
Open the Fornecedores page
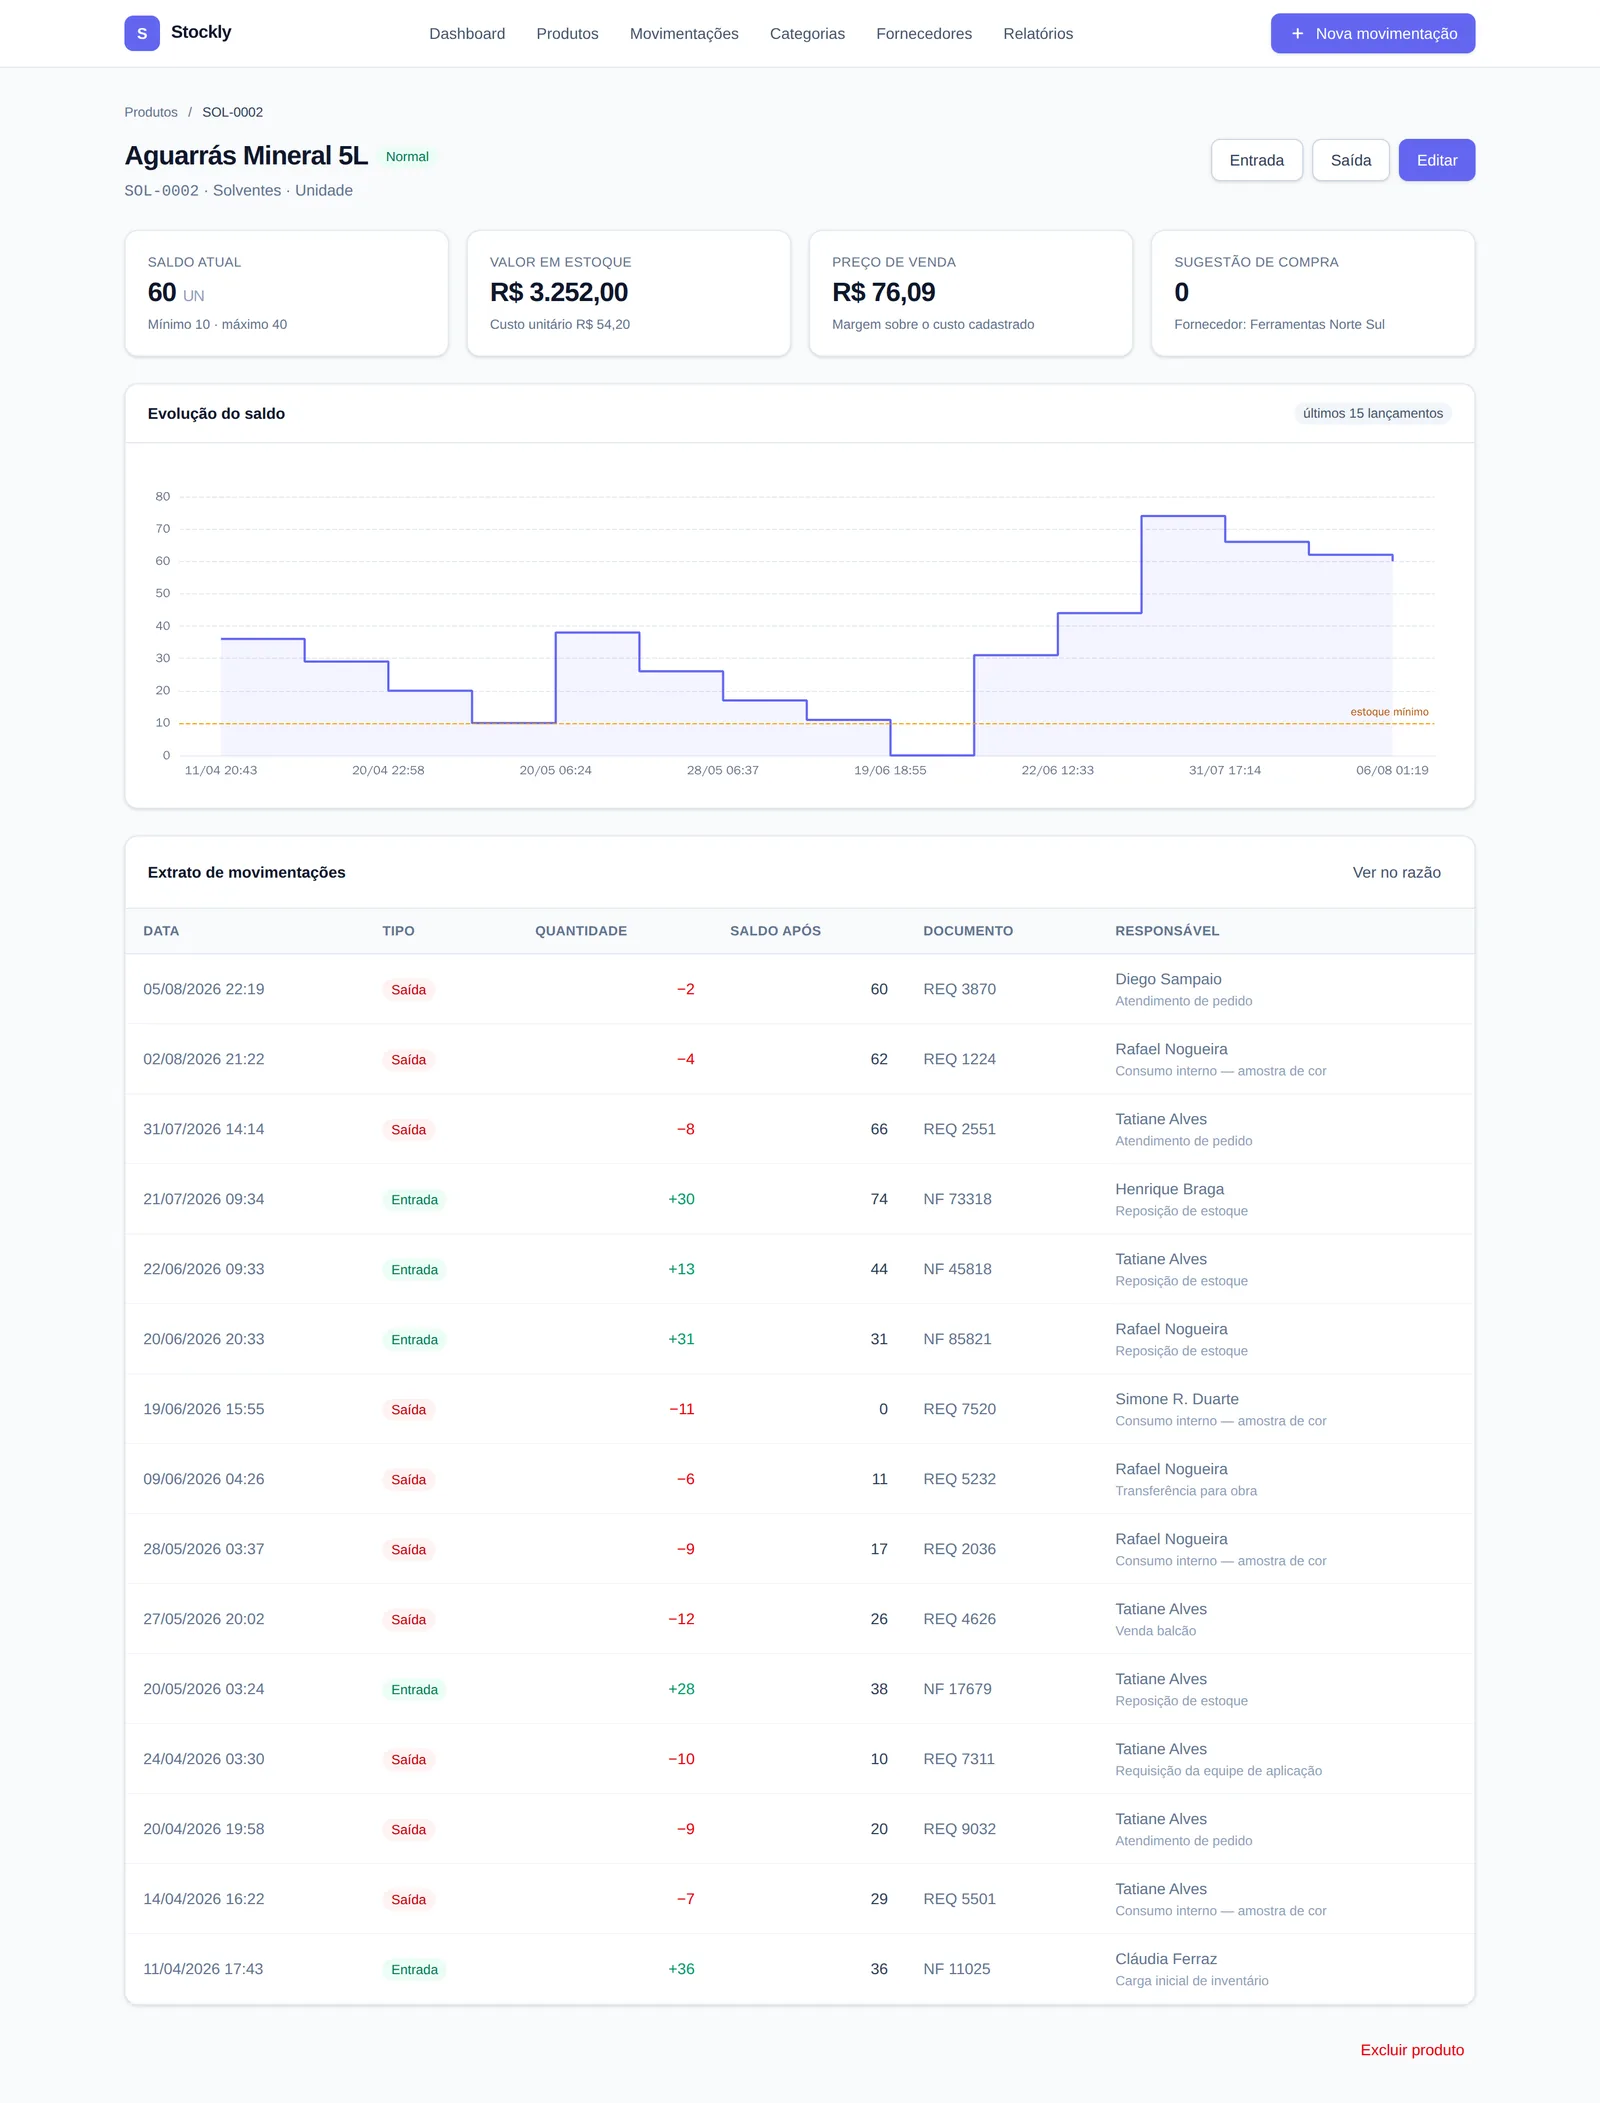924,34
